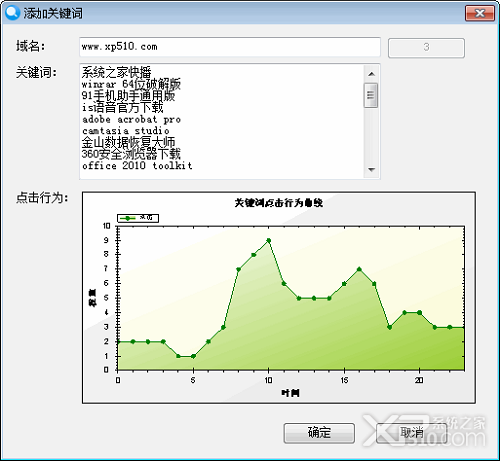Close the 添加关键词 dialog
This screenshot has width=500, height=461.
click(x=480, y=13)
